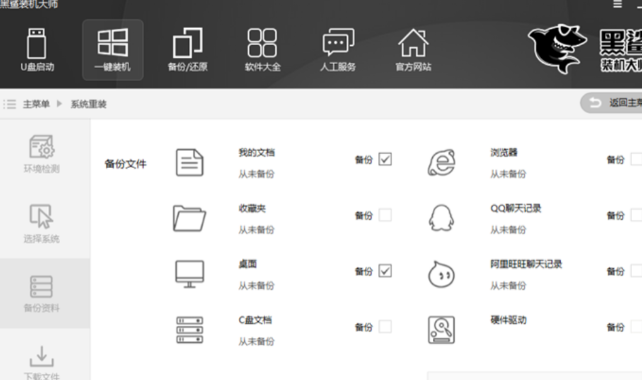Click the 我的文档 document icon
This screenshot has width=642, height=380.
point(189,163)
